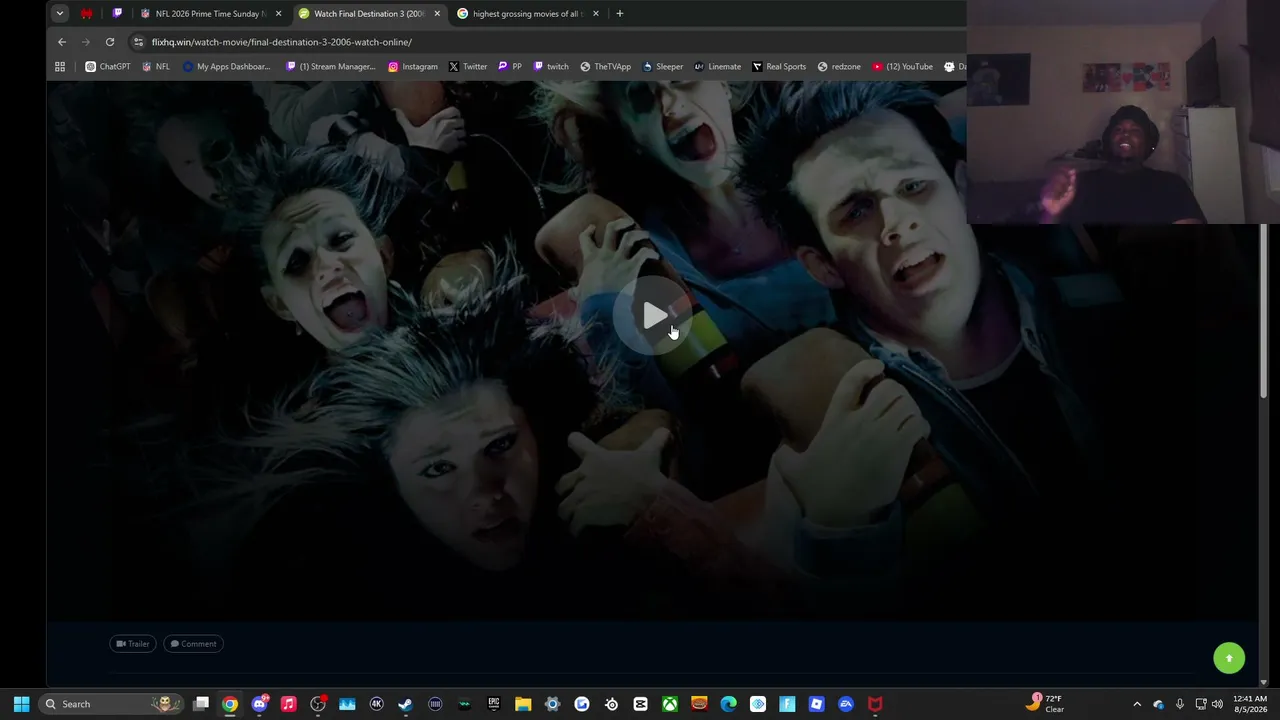Screen dimensions: 1280x720
Task: Show hidden system tray icons
Action: click(x=1137, y=704)
